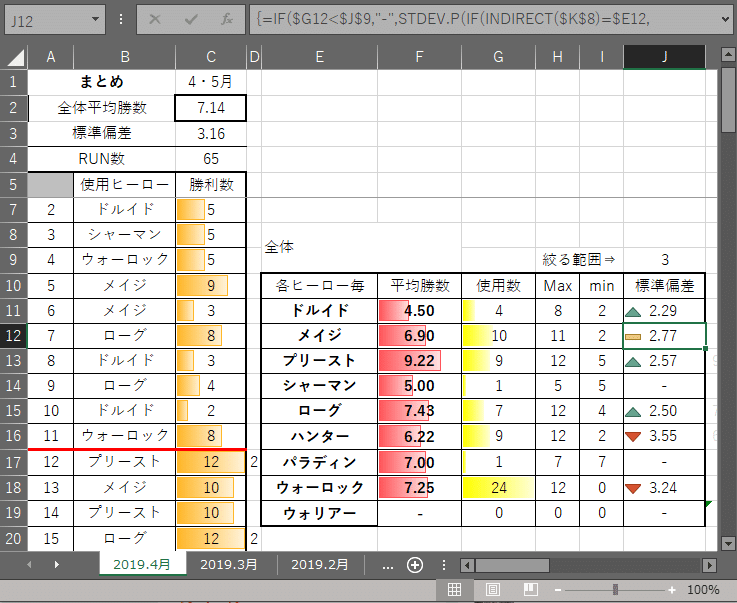Screen dimensions: 737x603
Task: Select column F header
Action: click(x=419, y=57)
